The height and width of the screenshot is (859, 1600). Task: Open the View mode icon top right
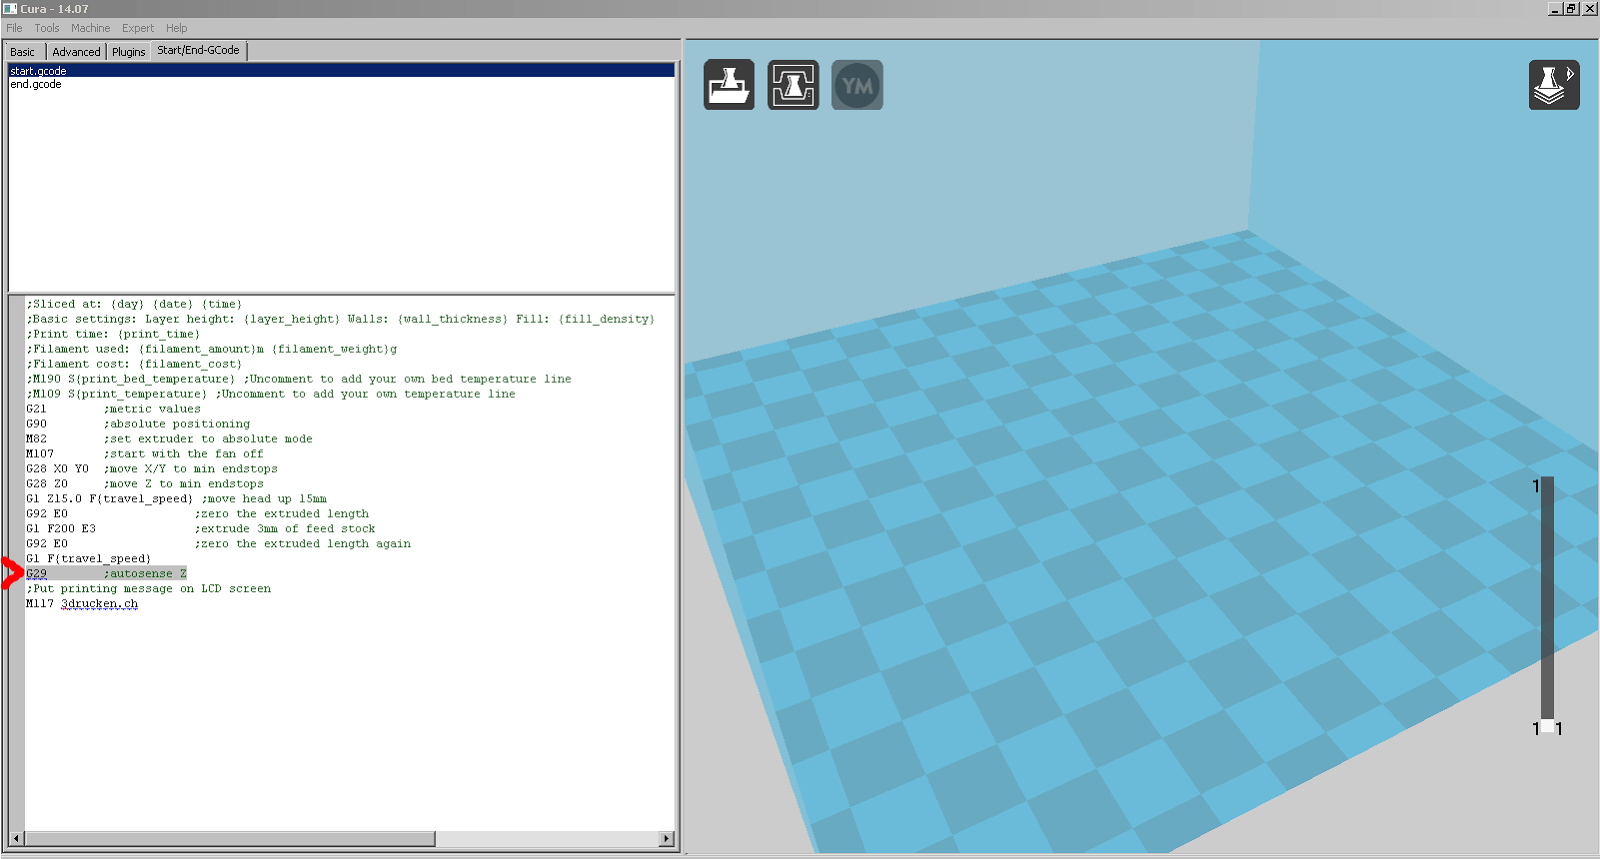click(1554, 85)
